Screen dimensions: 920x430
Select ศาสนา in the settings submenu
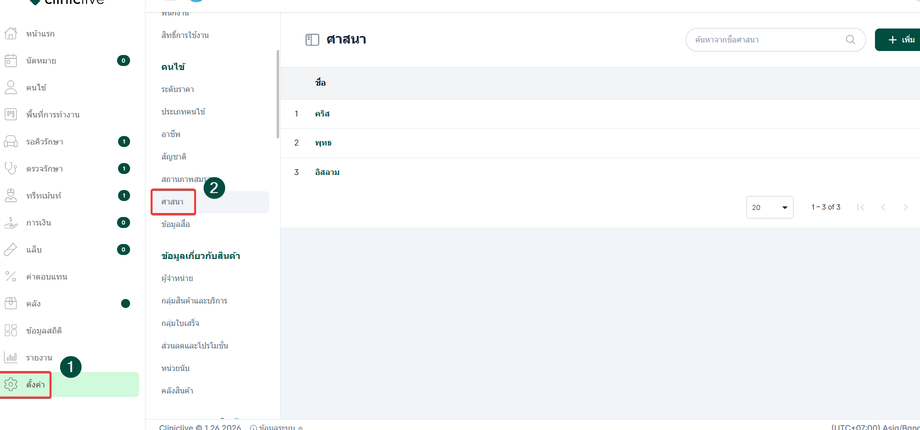(173, 202)
